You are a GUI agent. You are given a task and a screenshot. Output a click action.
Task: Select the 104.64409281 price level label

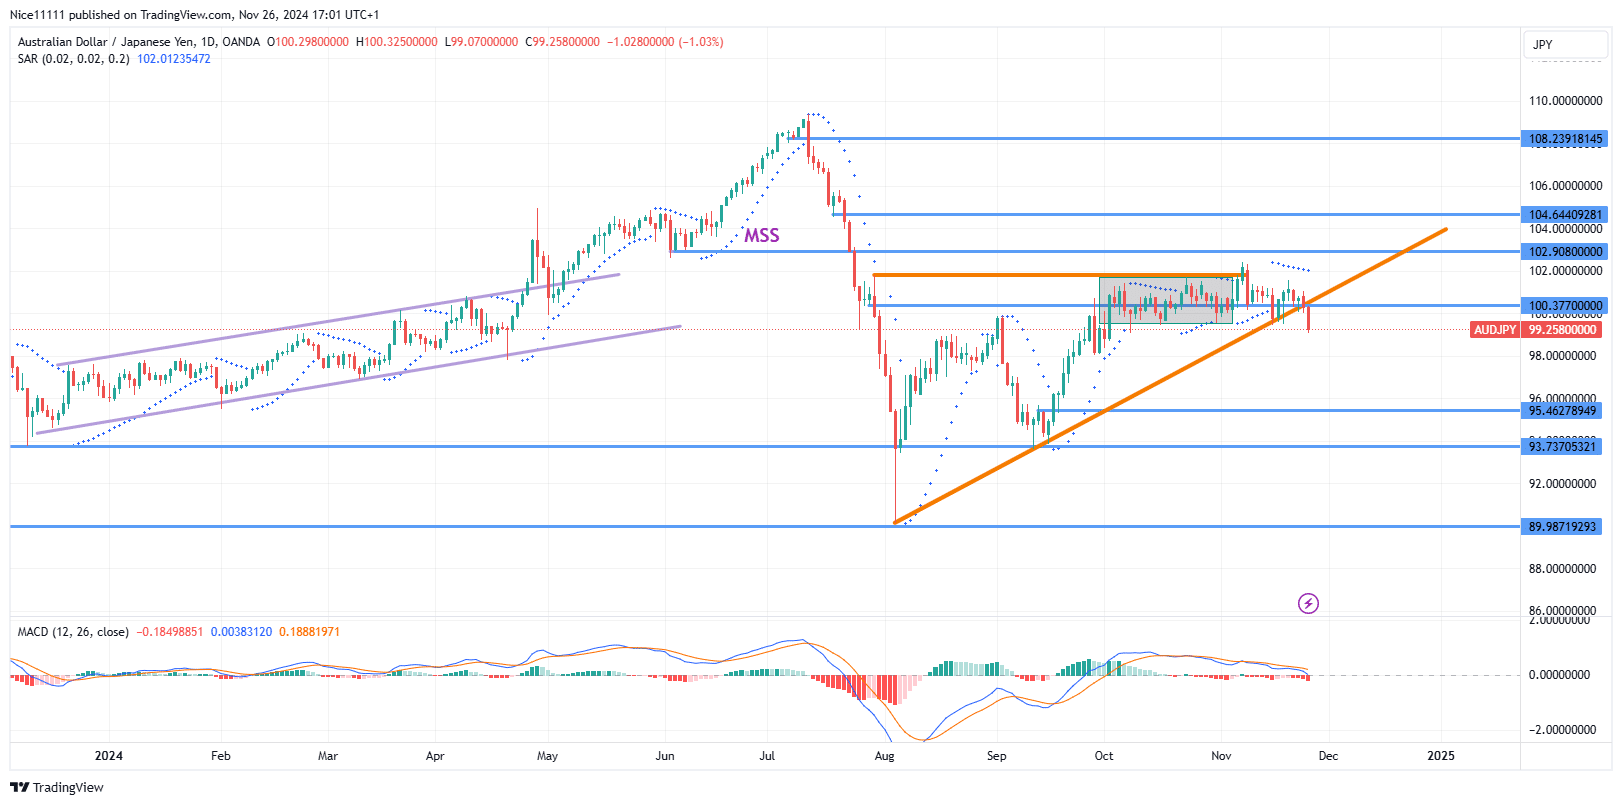(x=1565, y=215)
